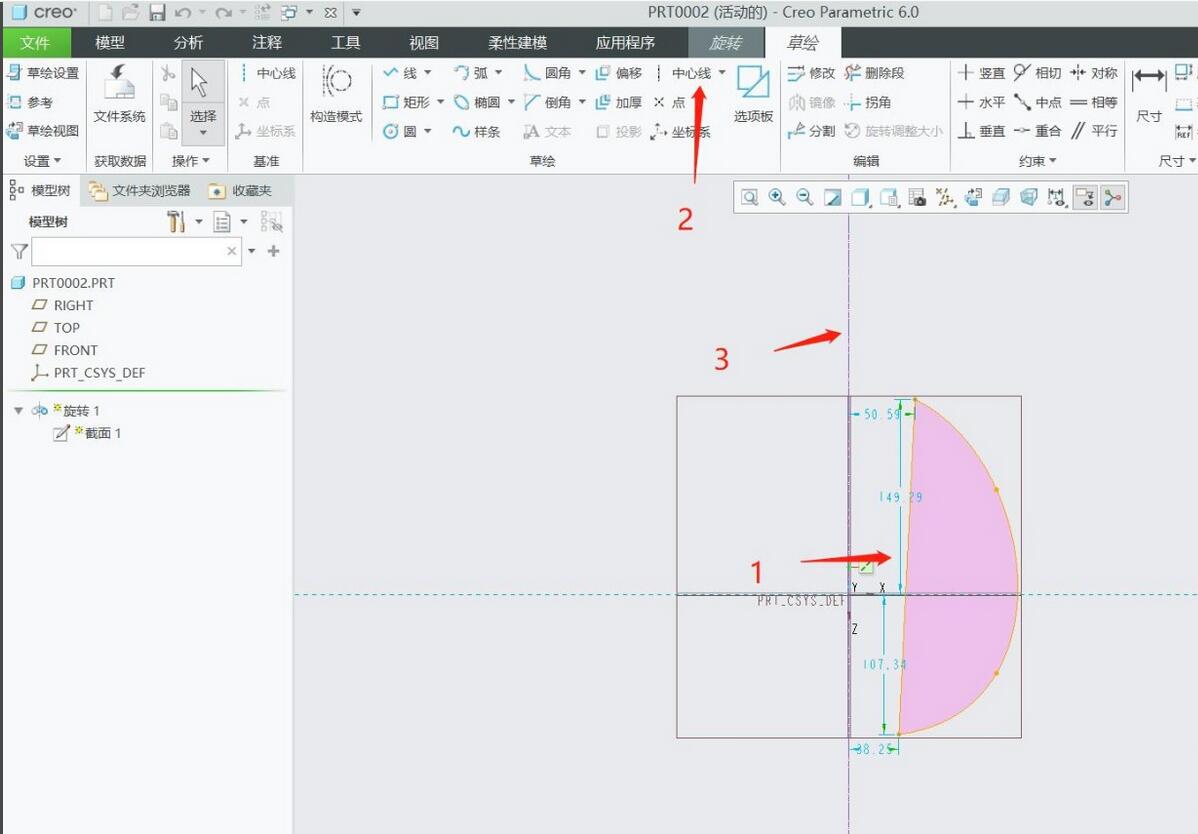Switch to the 模型 ribbon tab
This screenshot has height=834, width=1198.
[x=109, y=43]
